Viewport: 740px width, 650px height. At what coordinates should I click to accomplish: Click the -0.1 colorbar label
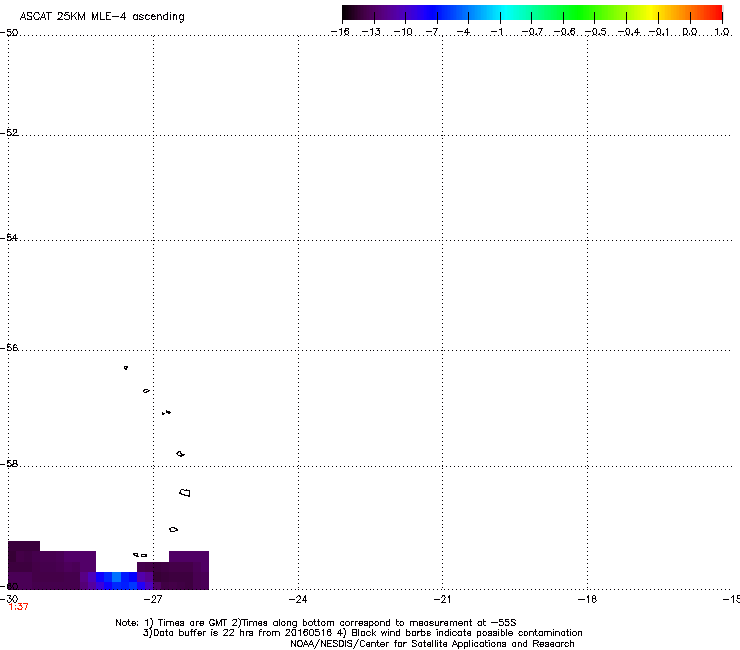(659, 32)
